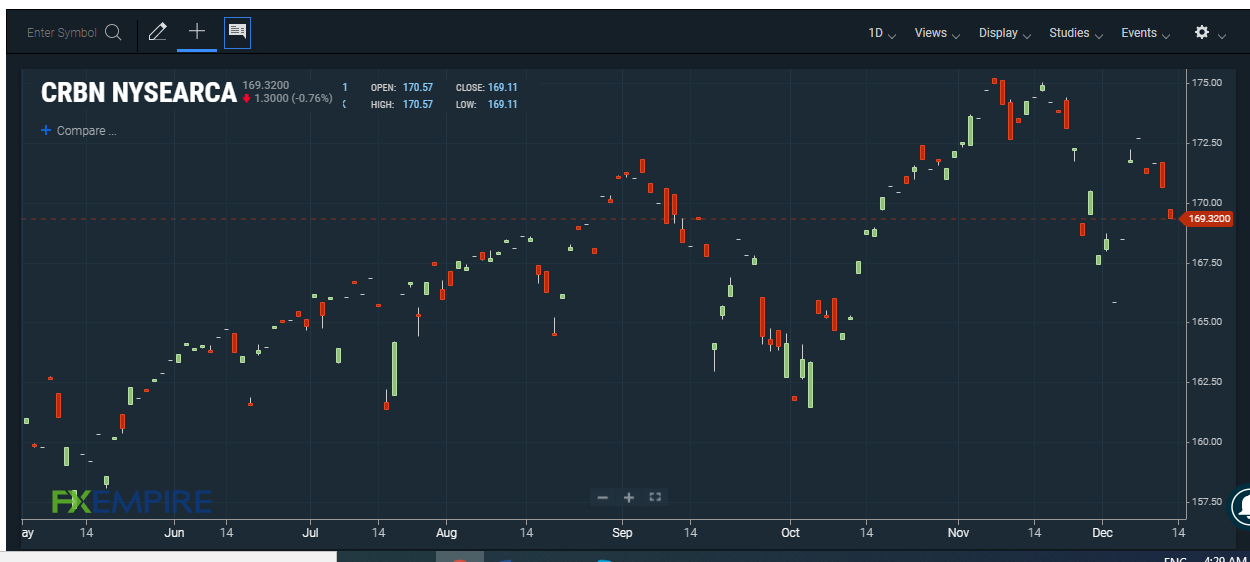This screenshot has width=1250, height=562.
Task: Click the 167.50 price axis label
Action: click(1208, 262)
